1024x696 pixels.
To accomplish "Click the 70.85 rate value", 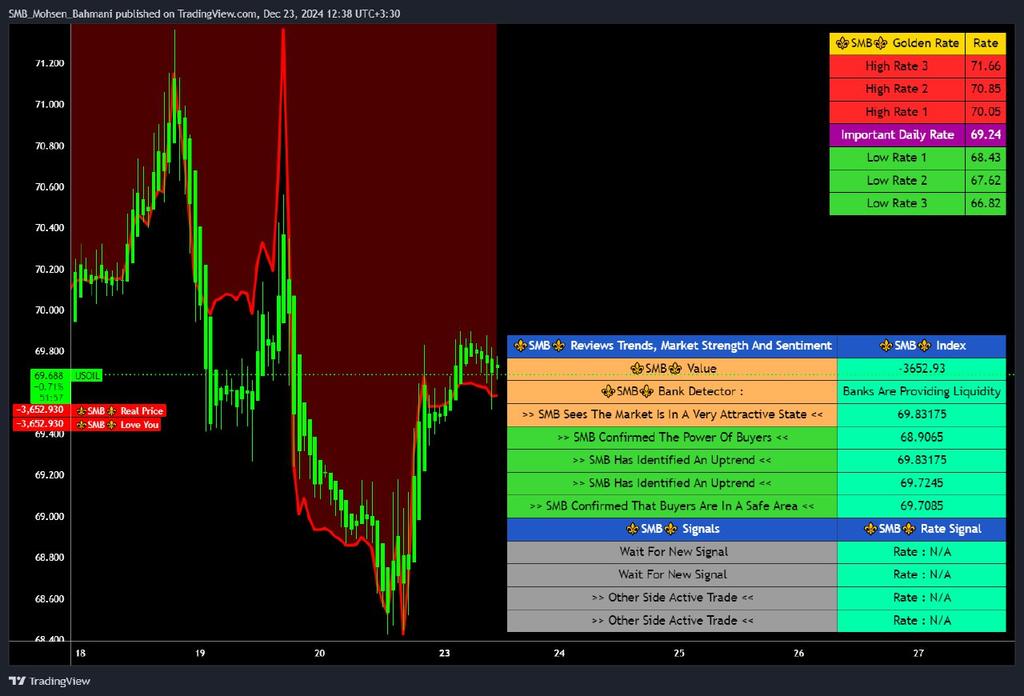I will pyautogui.click(x=985, y=89).
